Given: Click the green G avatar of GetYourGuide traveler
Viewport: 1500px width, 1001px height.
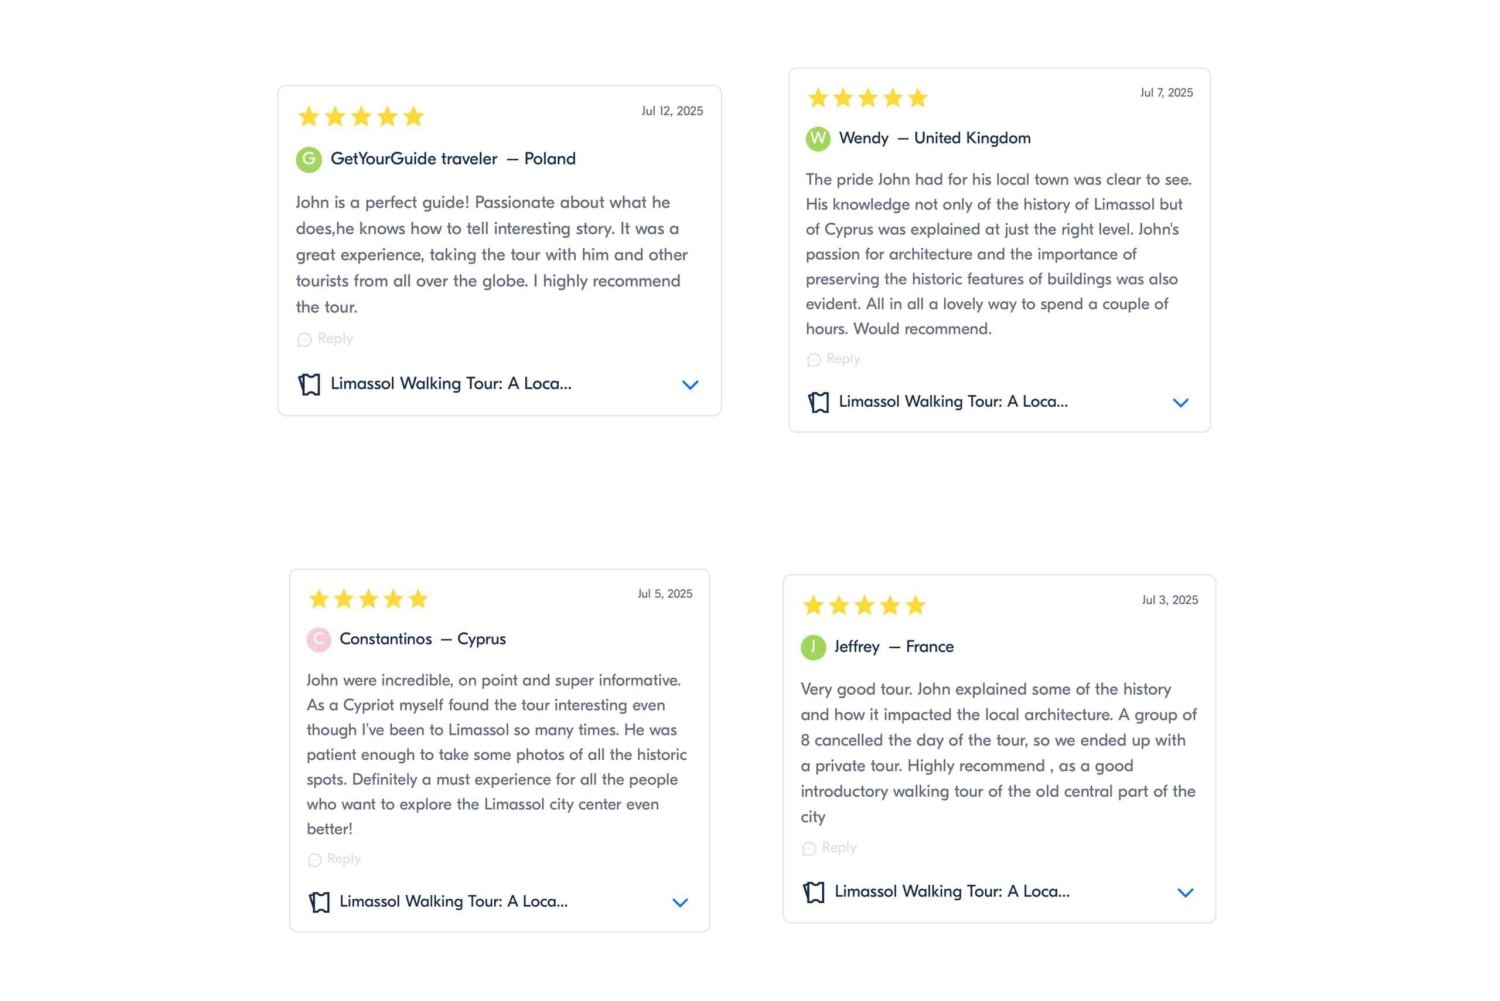Looking at the screenshot, I should (x=309, y=159).
